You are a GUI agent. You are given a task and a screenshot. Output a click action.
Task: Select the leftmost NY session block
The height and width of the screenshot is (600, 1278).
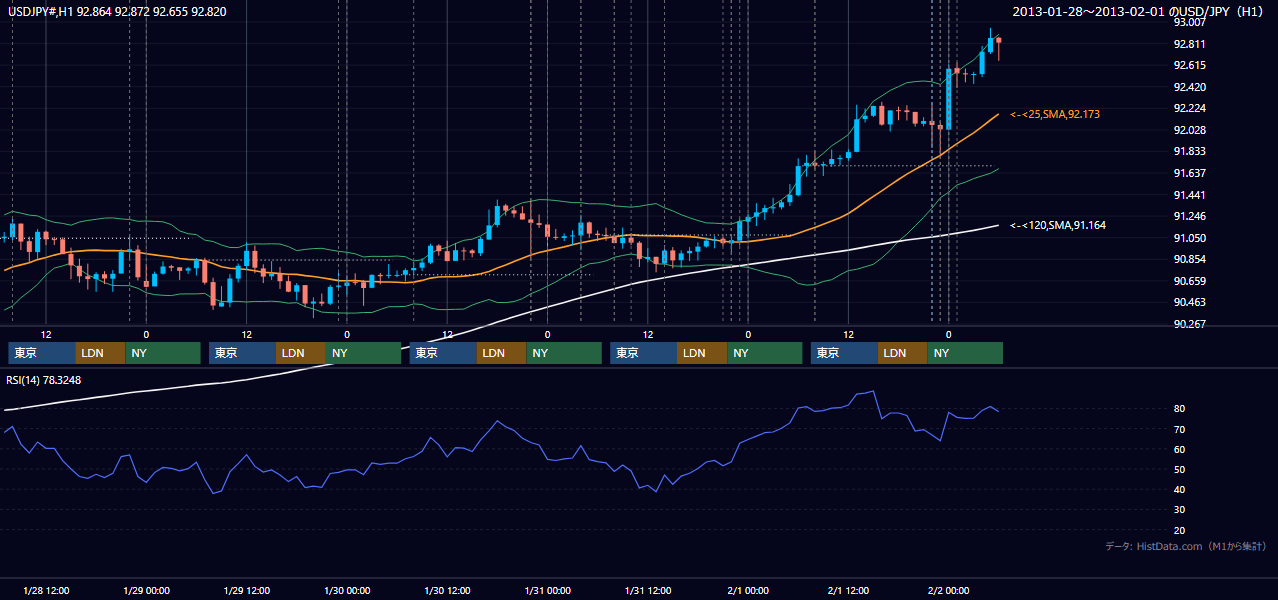tap(163, 353)
